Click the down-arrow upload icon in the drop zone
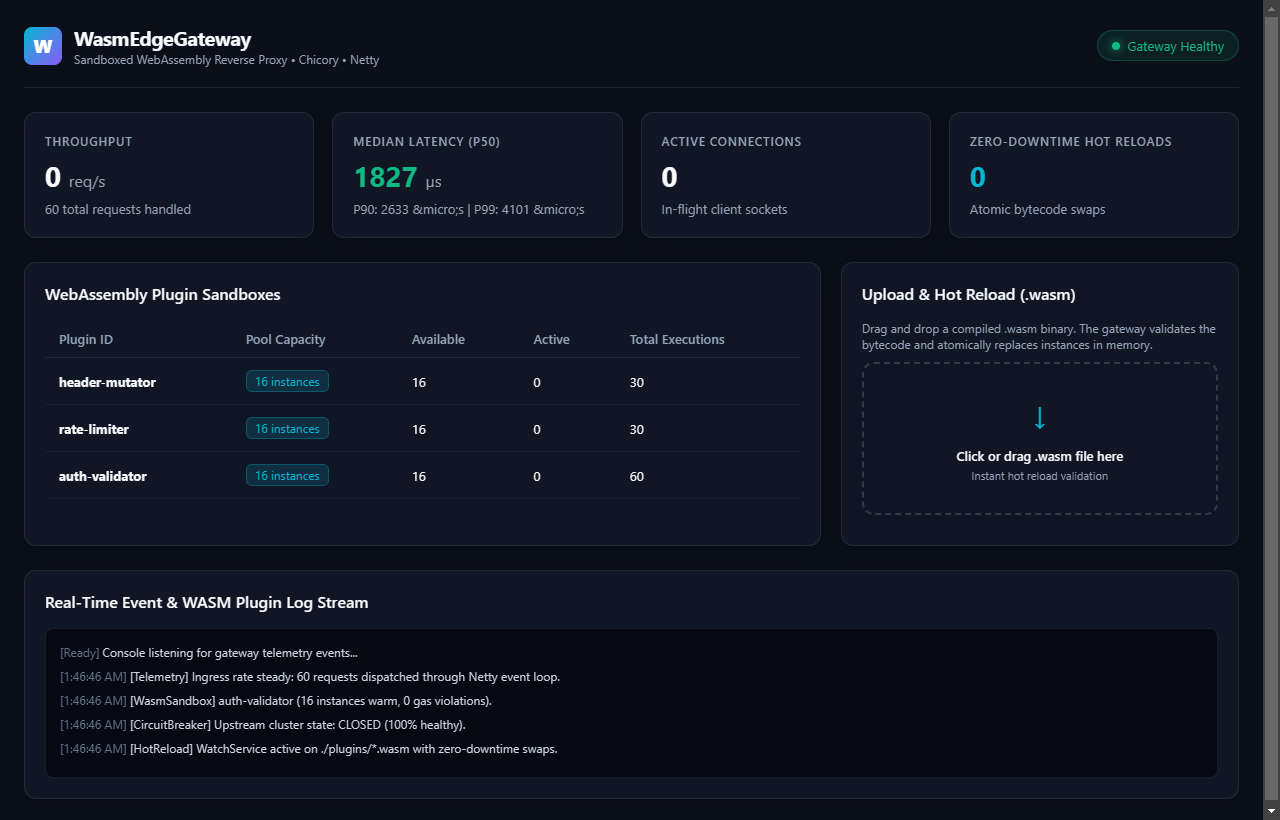The height and width of the screenshot is (820, 1280). 1040,418
